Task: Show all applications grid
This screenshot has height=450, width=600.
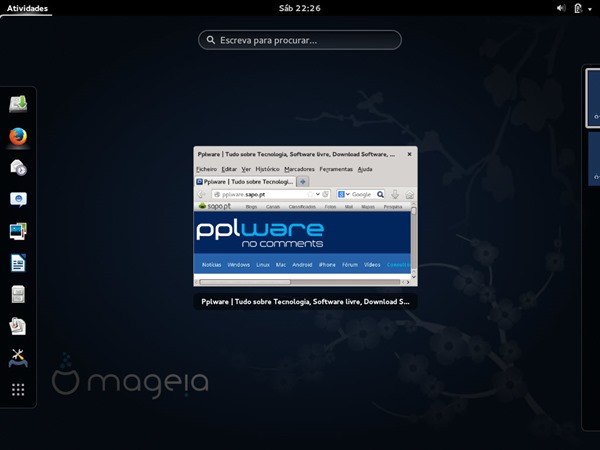Action: 18,390
